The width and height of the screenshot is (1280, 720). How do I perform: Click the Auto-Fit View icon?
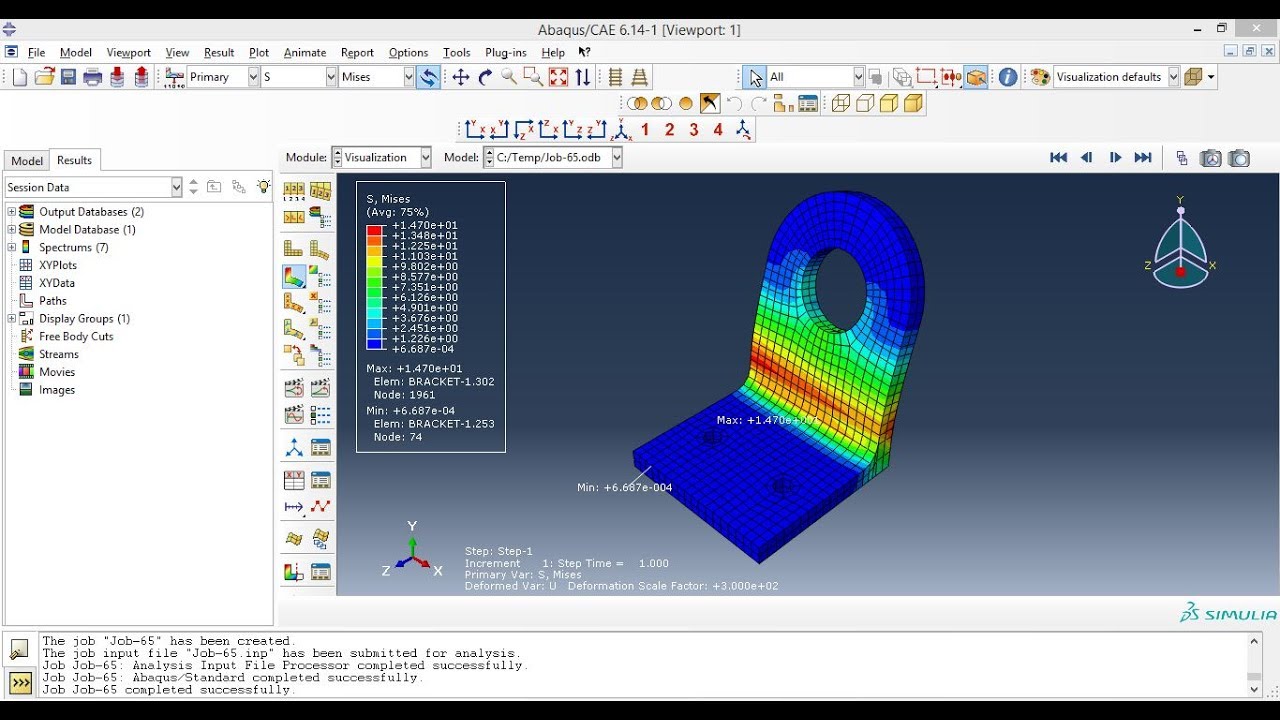click(558, 77)
